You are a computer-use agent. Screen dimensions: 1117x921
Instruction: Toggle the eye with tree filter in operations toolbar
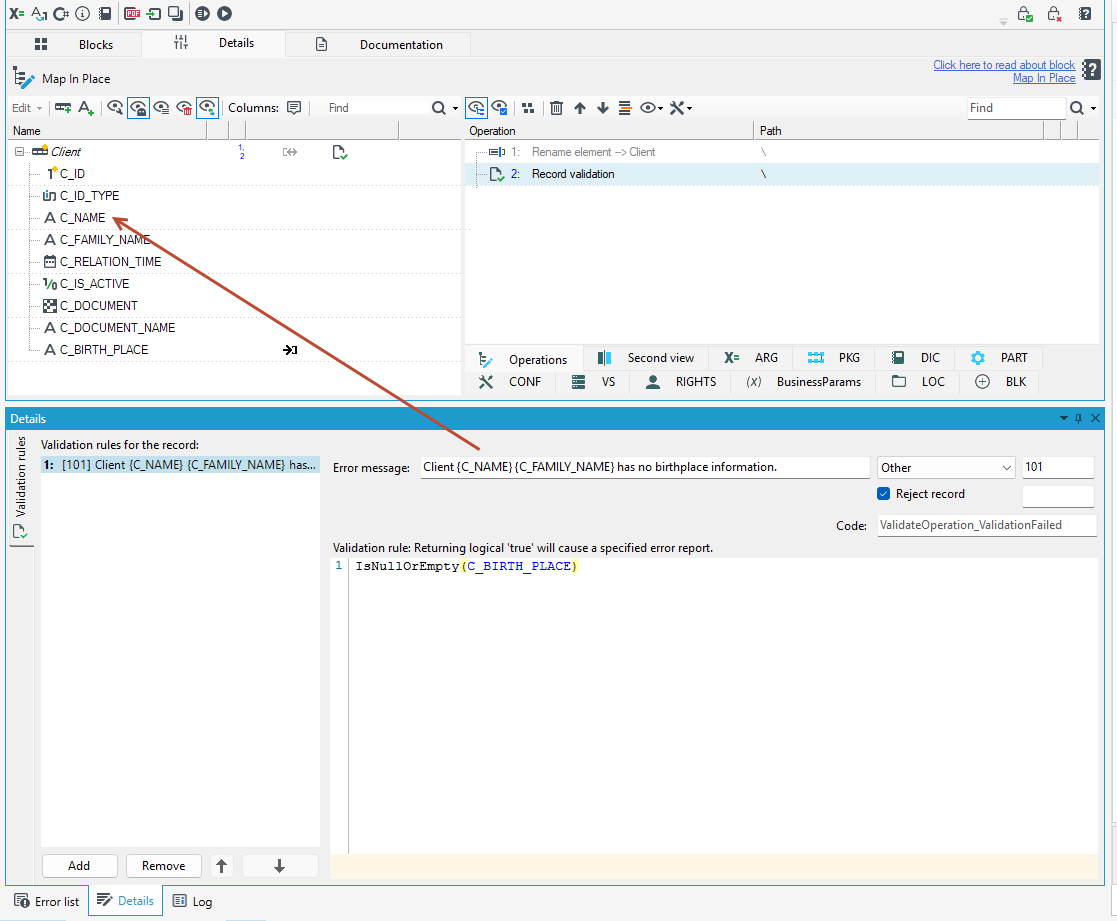point(476,108)
